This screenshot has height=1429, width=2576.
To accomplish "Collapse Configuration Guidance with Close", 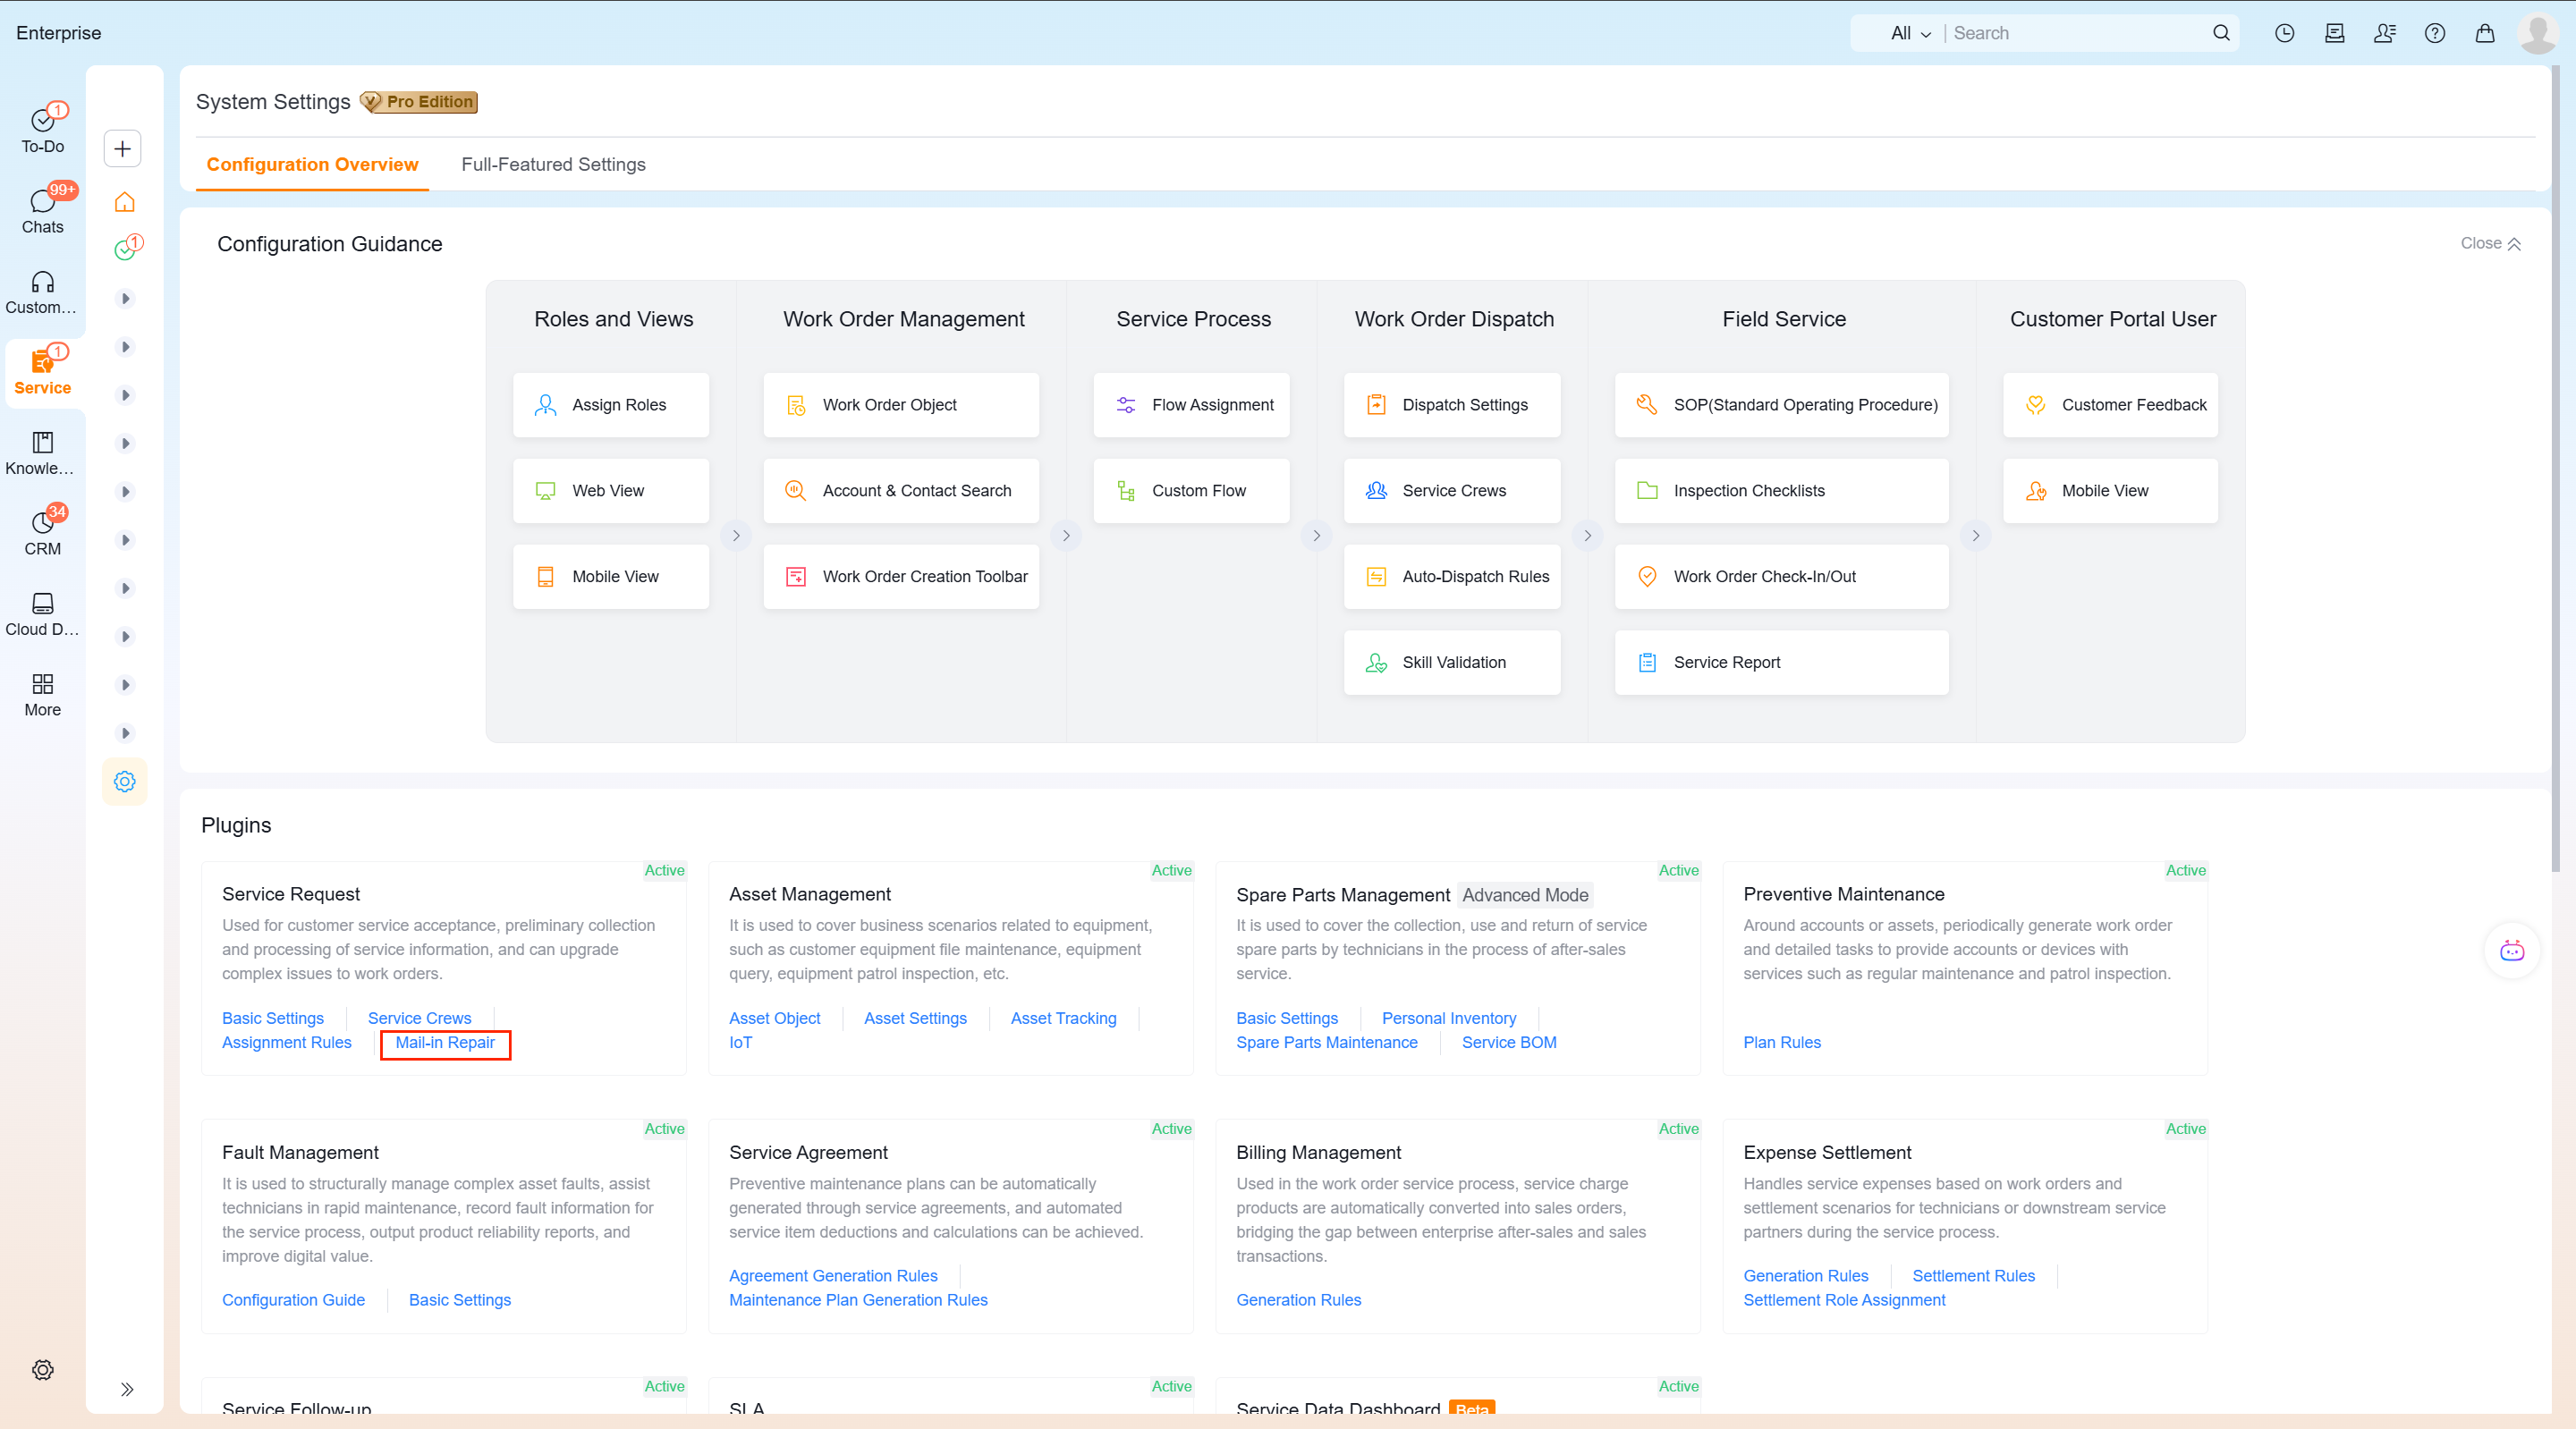I will (x=2491, y=243).
